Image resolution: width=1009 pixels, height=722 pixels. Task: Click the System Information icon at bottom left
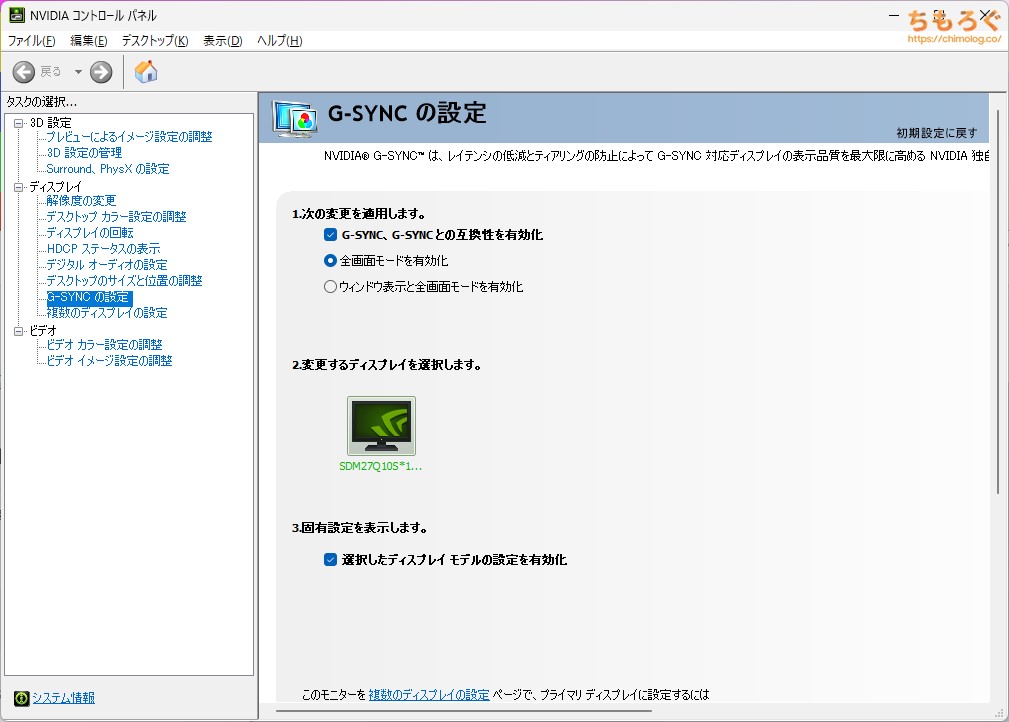[21, 698]
